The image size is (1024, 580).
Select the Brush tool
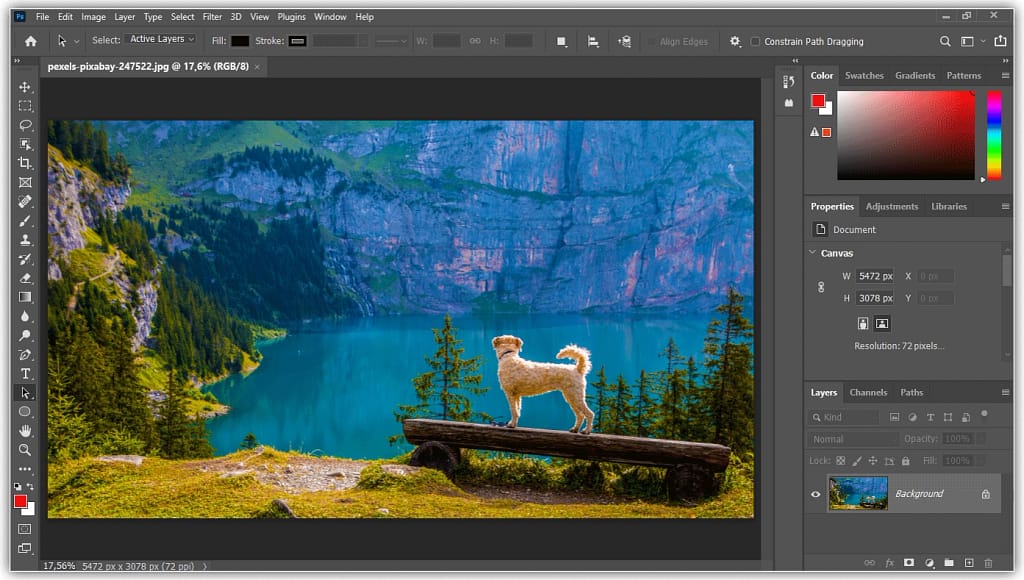[x=25, y=221]
